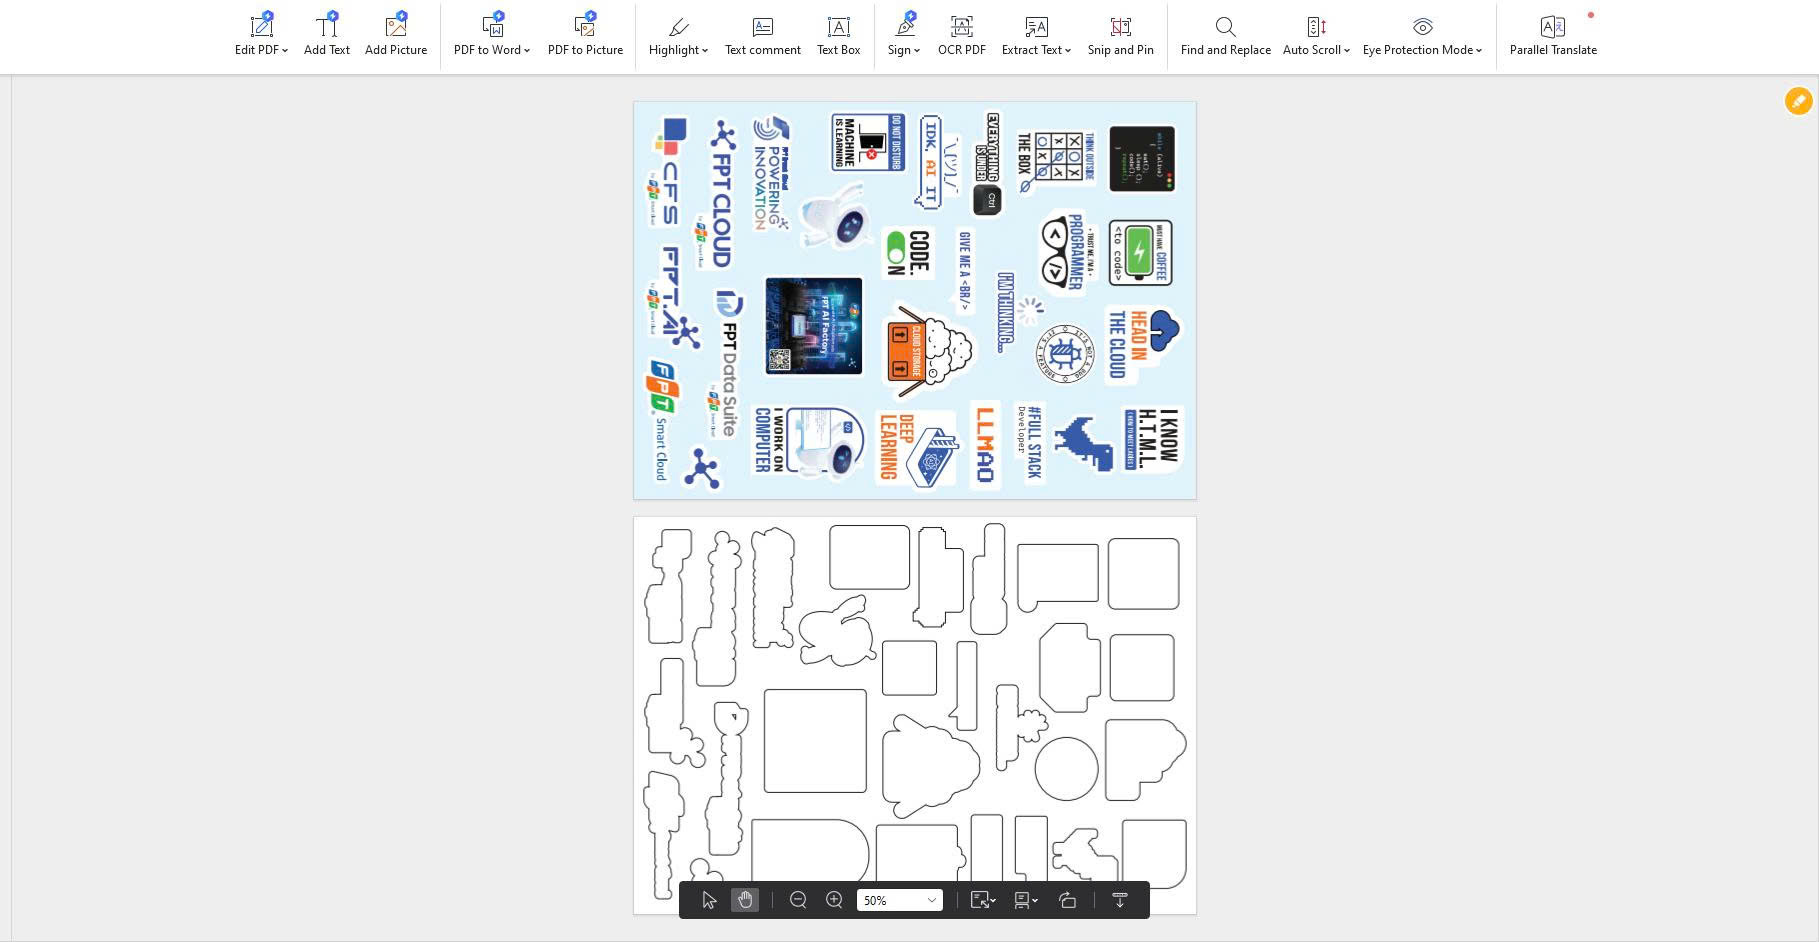
Task: Select the sticker outline cut-line page
Action: [x=915, y=715]
